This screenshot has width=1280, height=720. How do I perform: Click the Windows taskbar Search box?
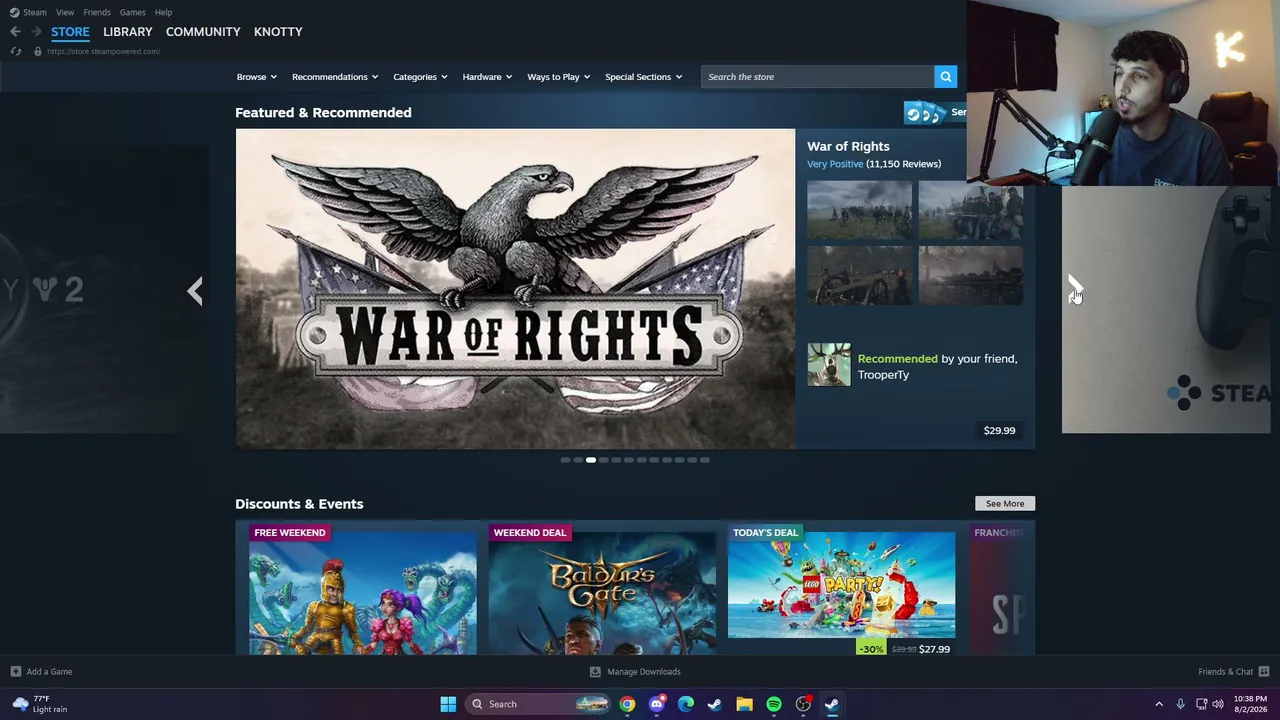pos(538,704)
